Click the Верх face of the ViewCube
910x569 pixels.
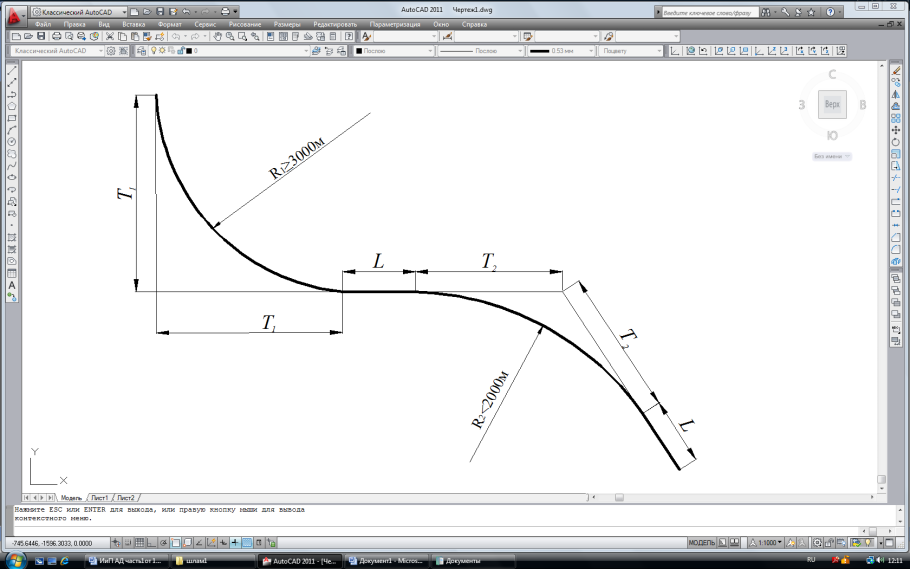pyautogui.click(x=831, y=104)
